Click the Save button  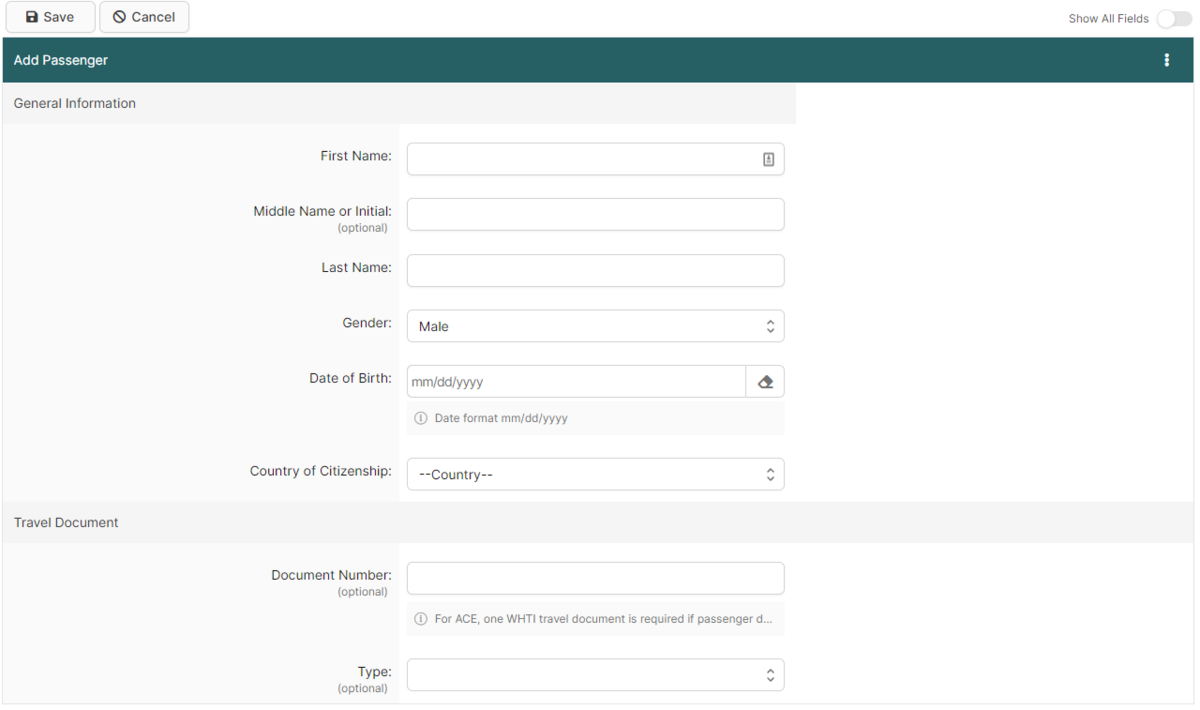(x=50, y=16)
